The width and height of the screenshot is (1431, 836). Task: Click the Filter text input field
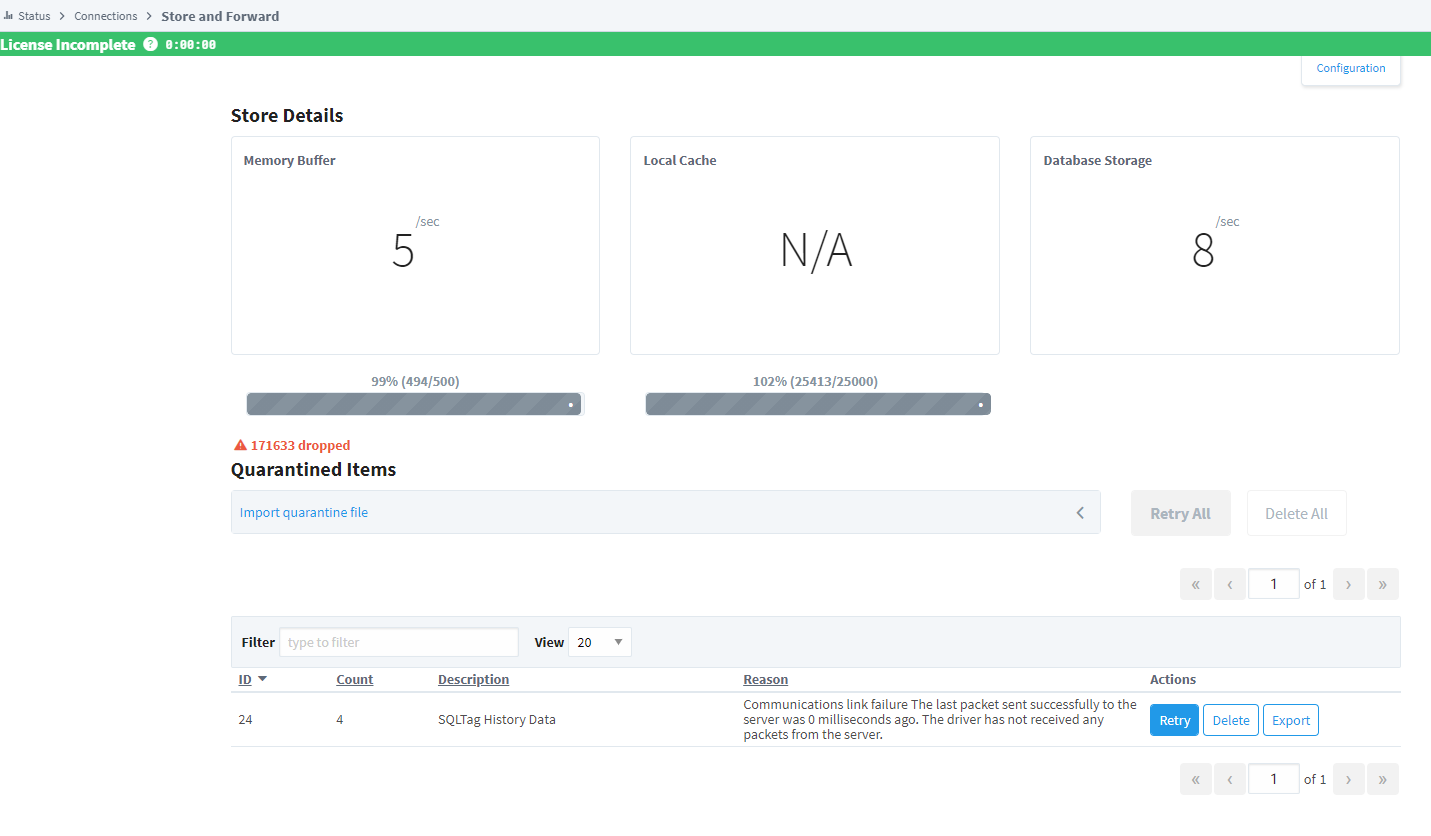click(399, 642)
